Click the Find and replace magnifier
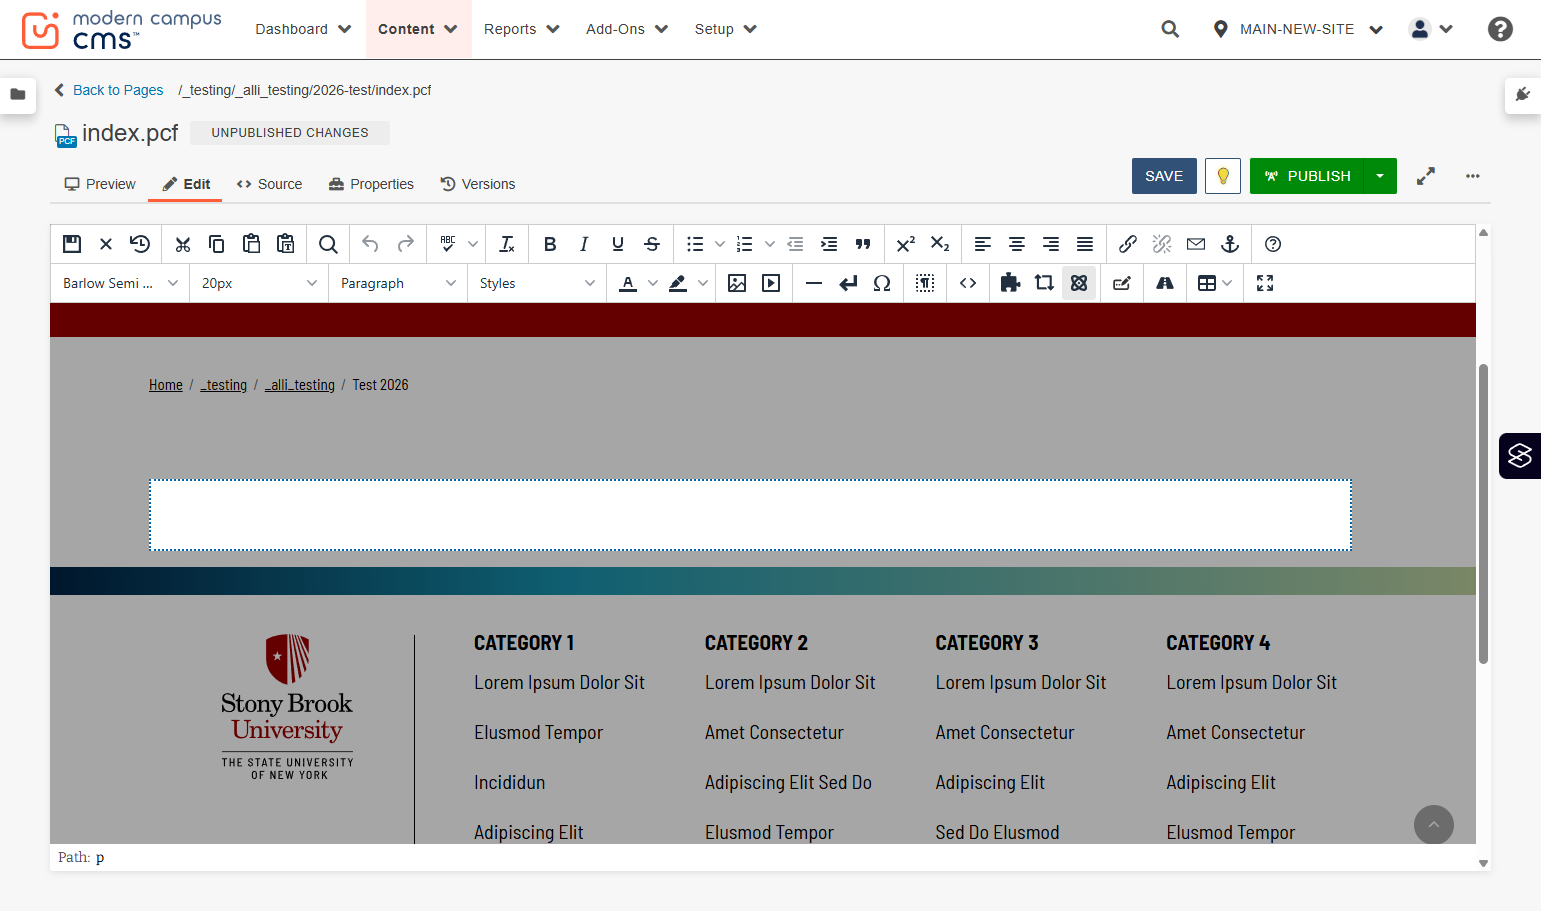 pyautogui.click(x=328, y=244)
